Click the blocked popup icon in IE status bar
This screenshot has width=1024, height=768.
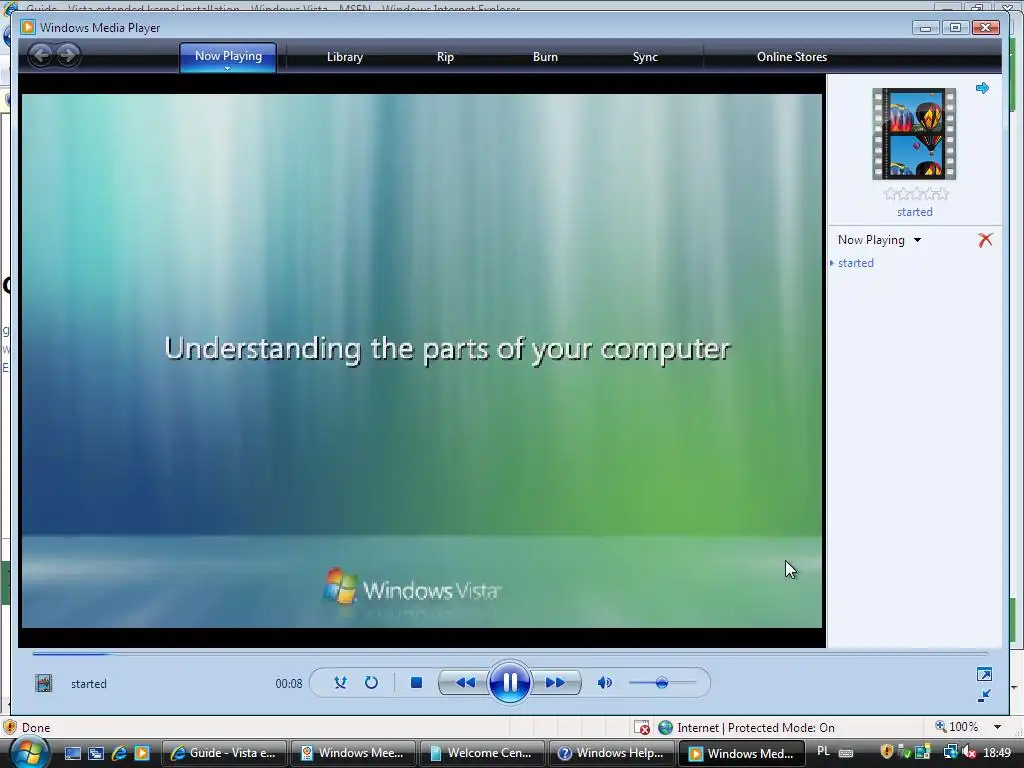pos(641,728)
